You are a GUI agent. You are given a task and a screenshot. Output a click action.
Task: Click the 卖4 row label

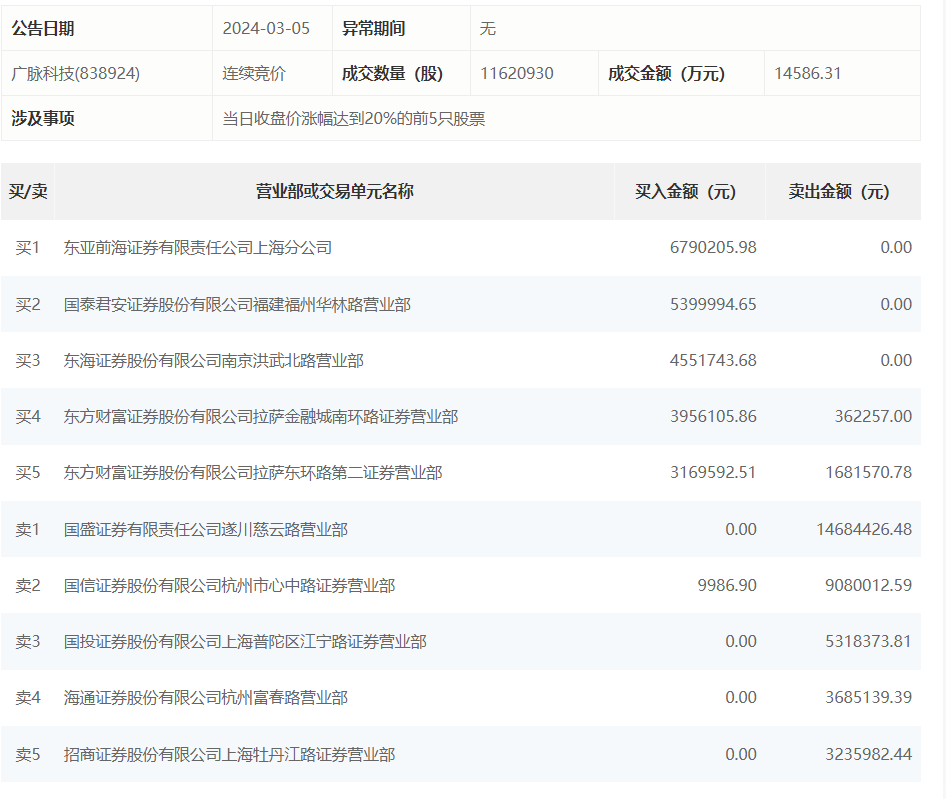(28, 698)
